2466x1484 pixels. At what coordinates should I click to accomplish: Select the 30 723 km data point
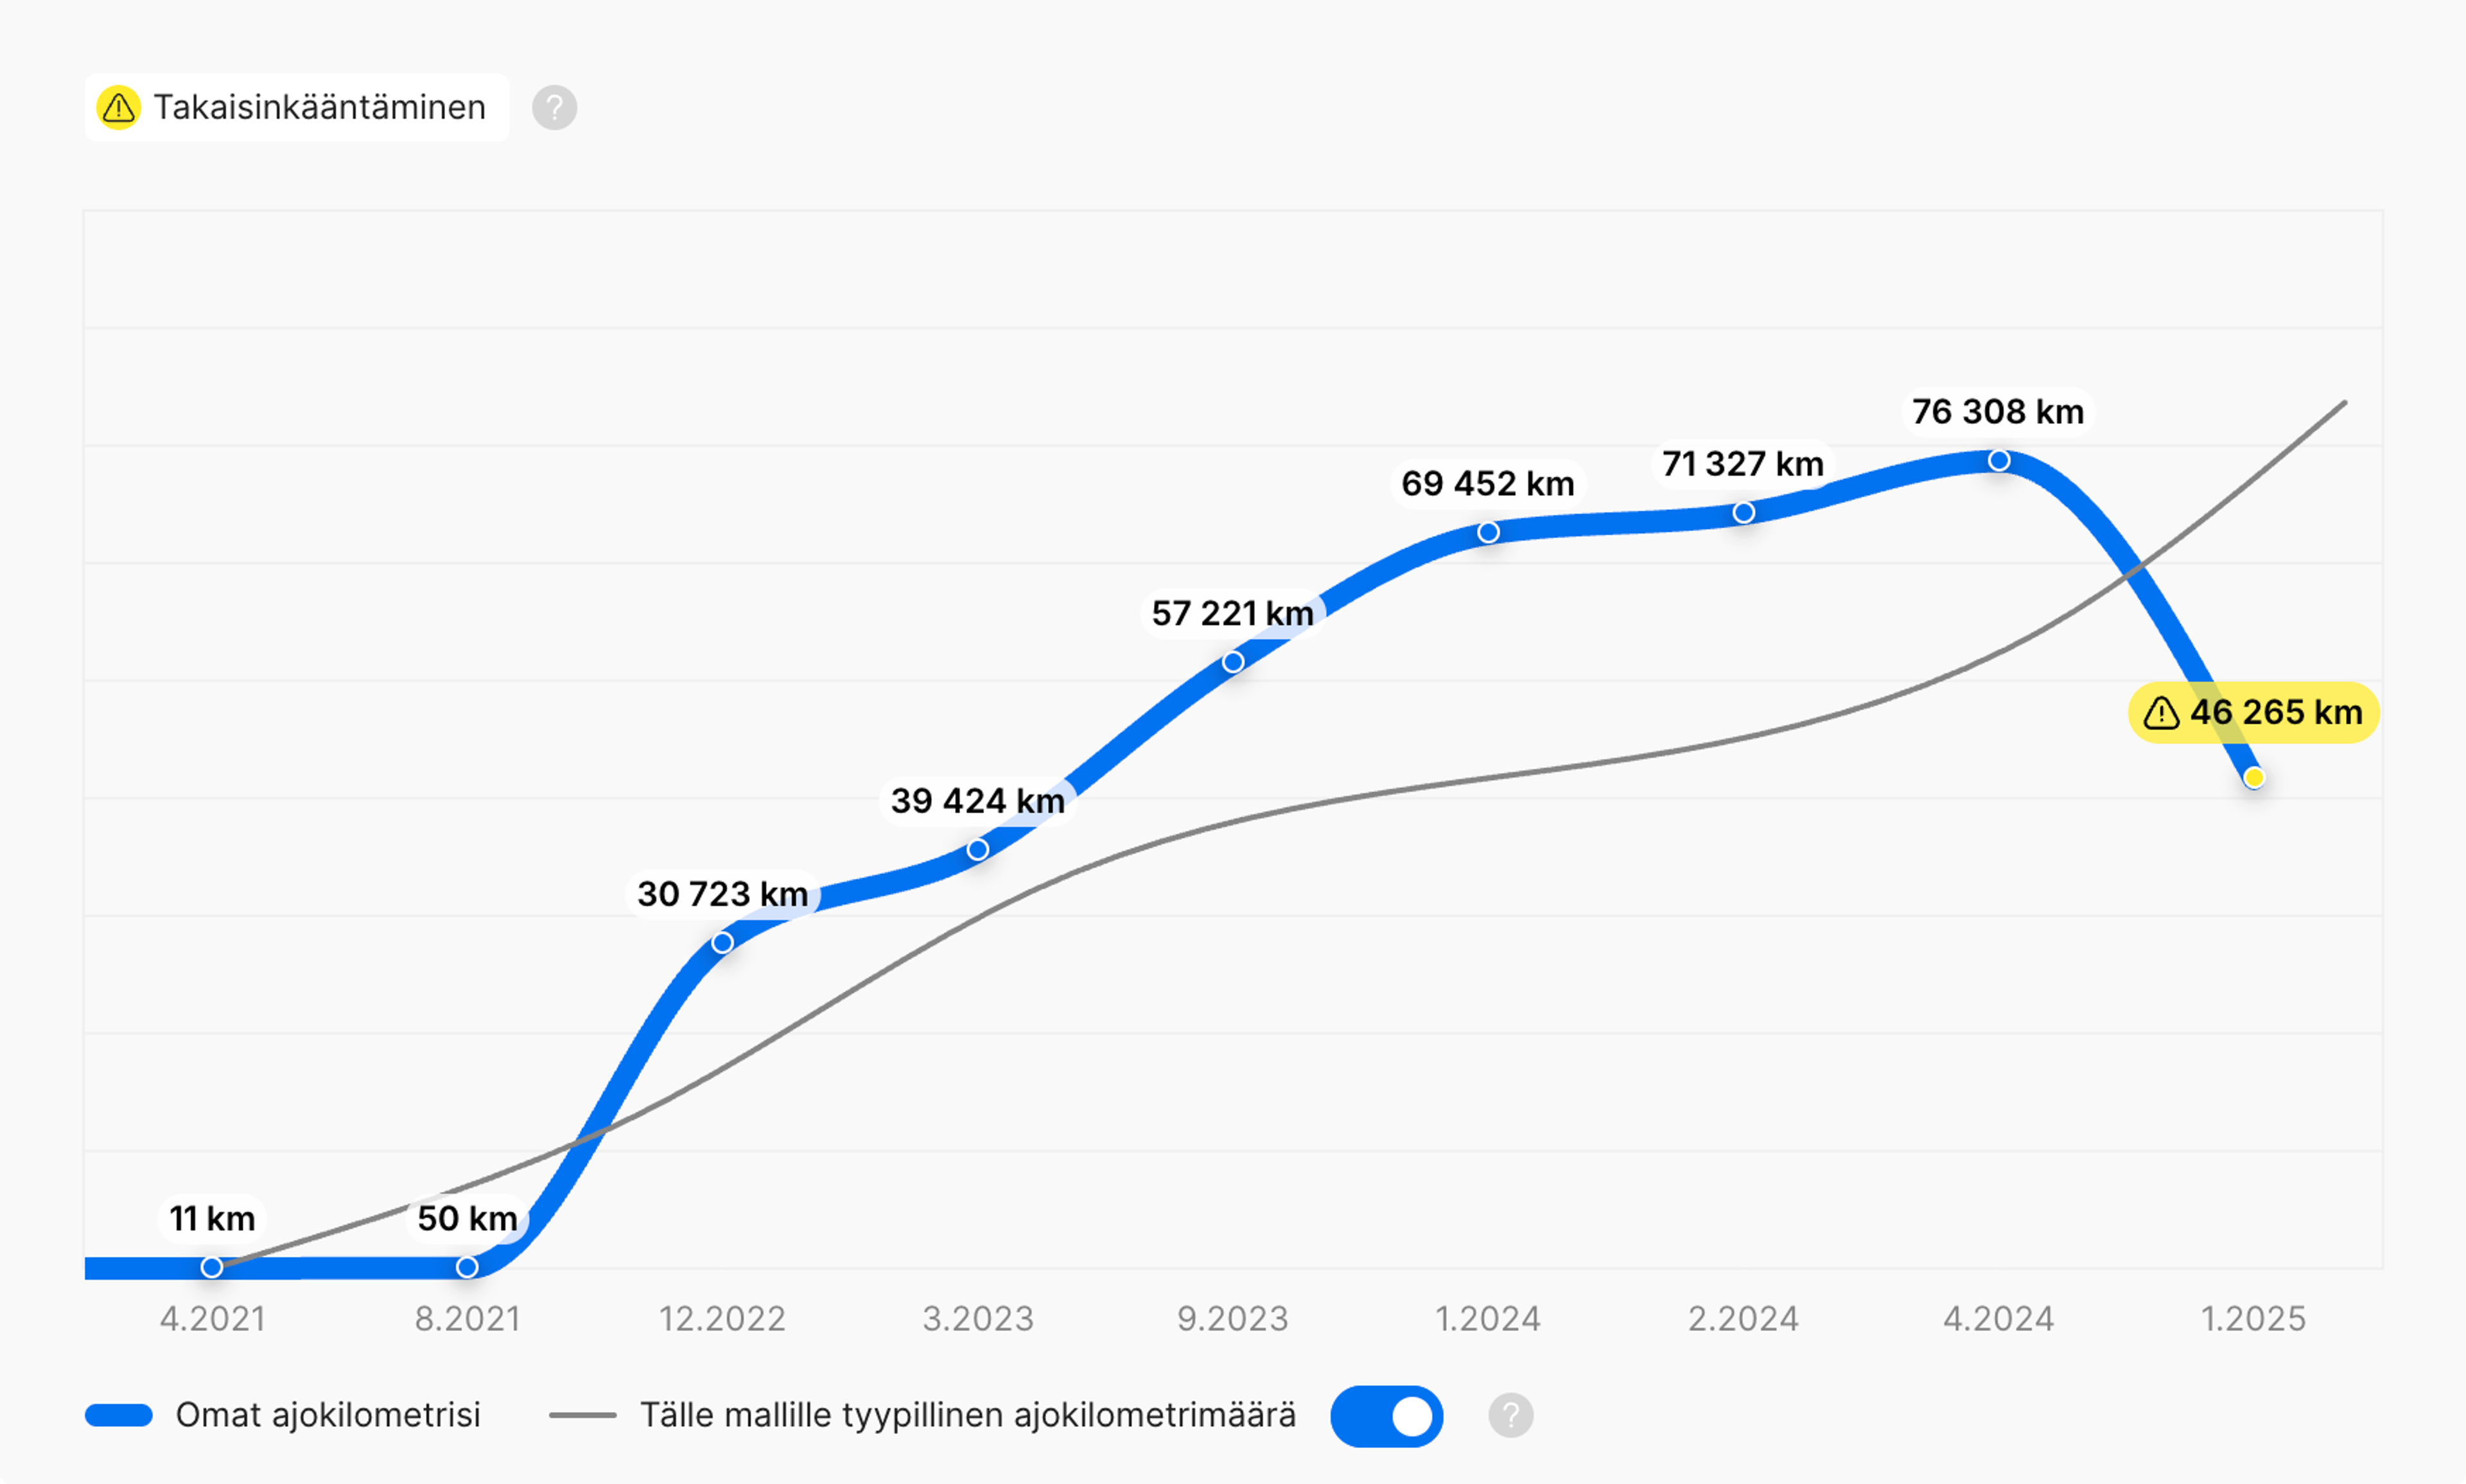[x=723, y=943]
